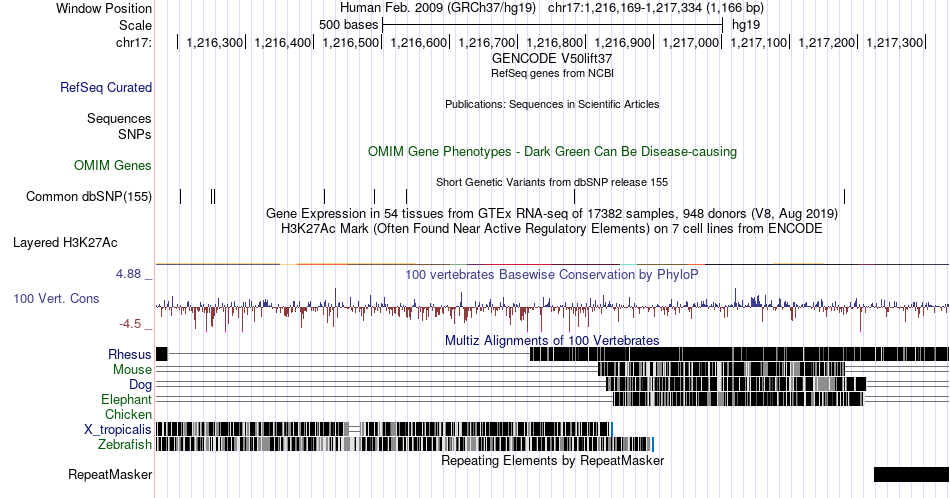Screen dimensions: 950x498
Task: Select the Common dbSNP(155) track label
Action: tap(89, 196)
